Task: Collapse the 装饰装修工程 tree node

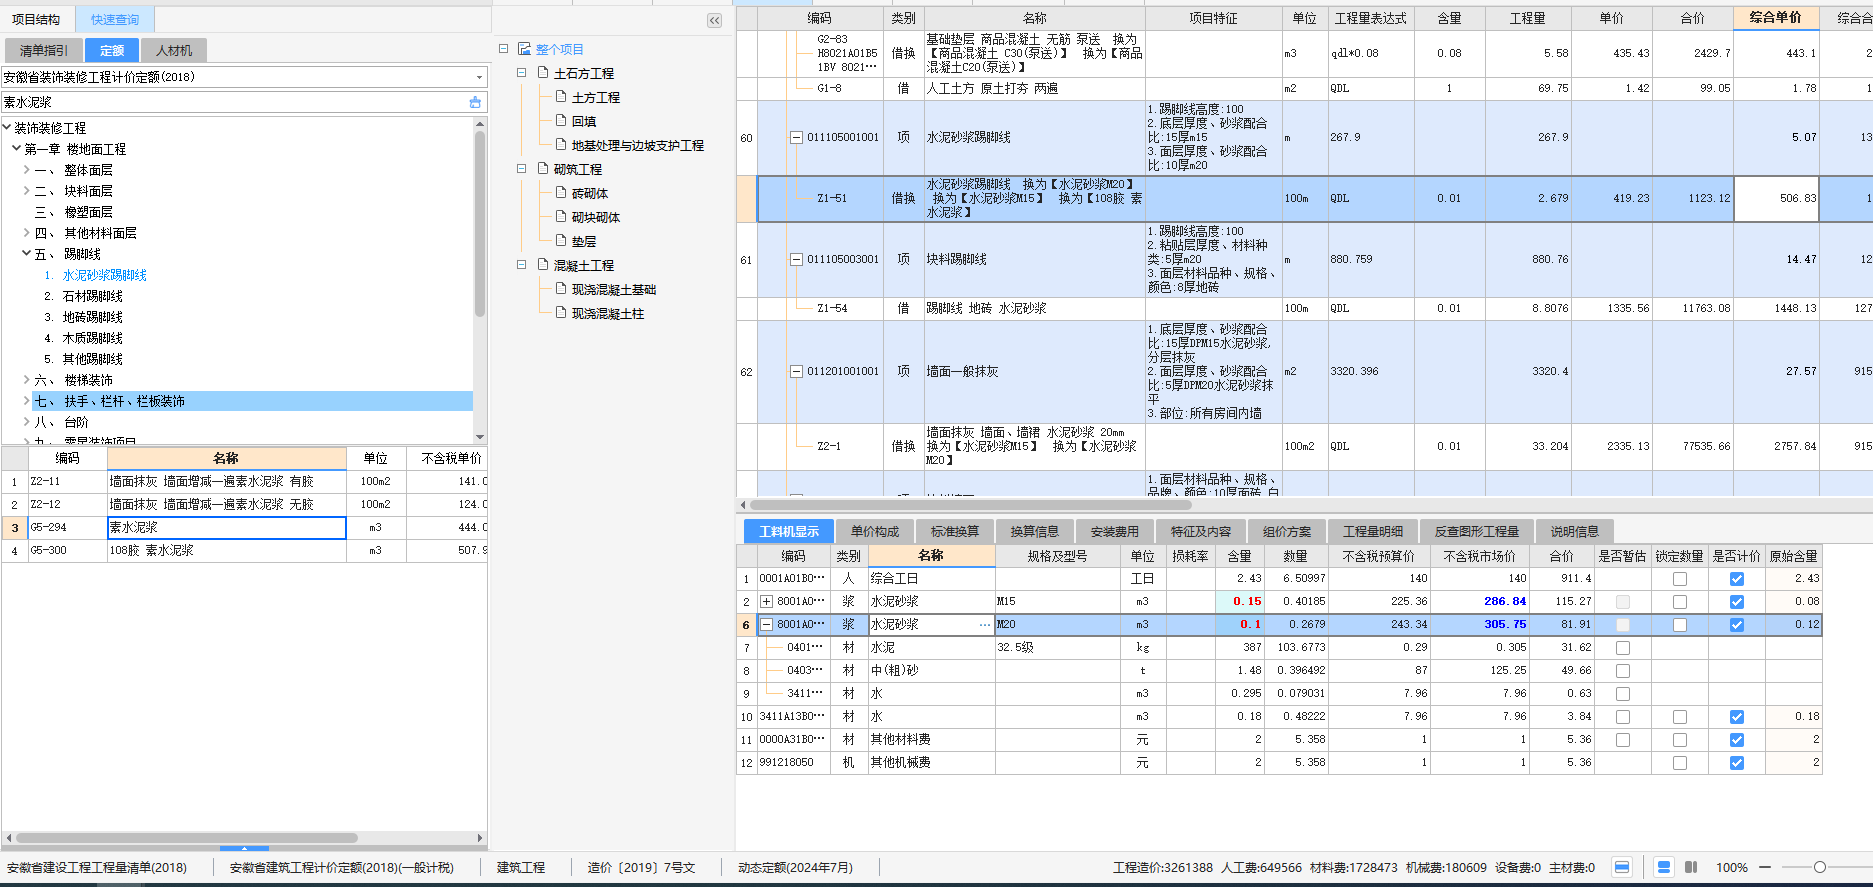Action: coord(7,128)
